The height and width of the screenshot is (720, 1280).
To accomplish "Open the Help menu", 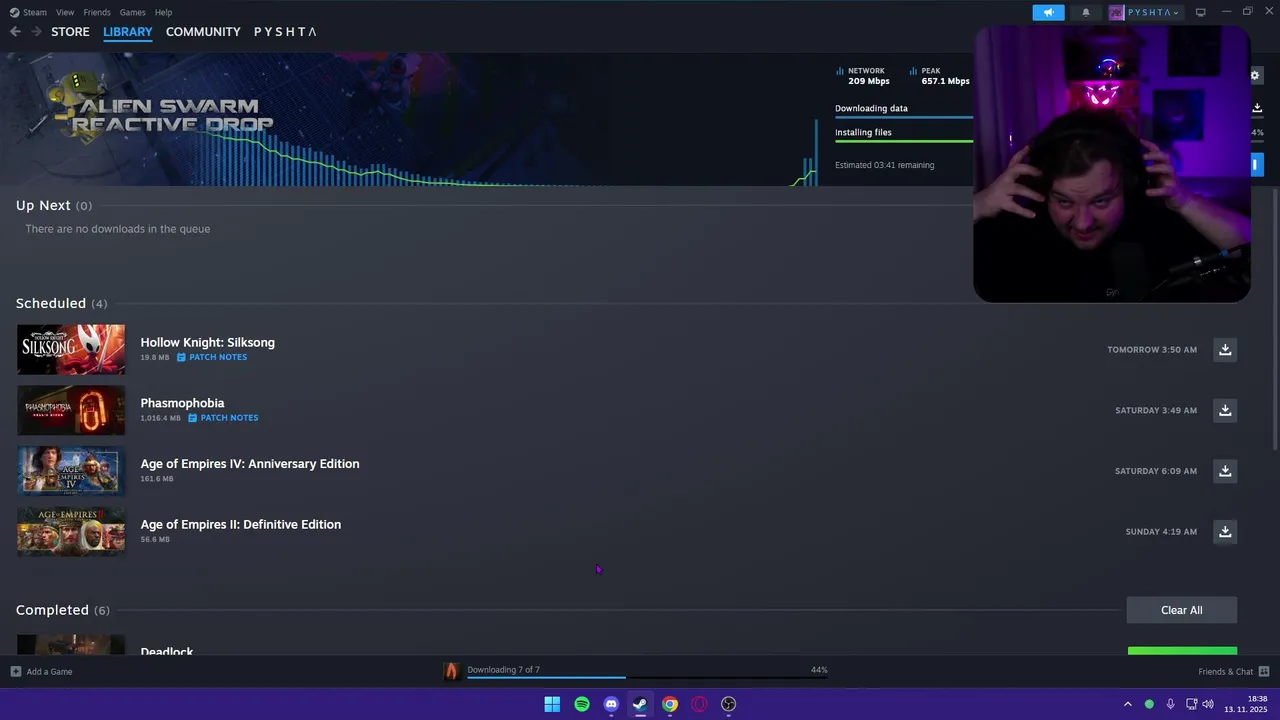I will pos(164,12).
